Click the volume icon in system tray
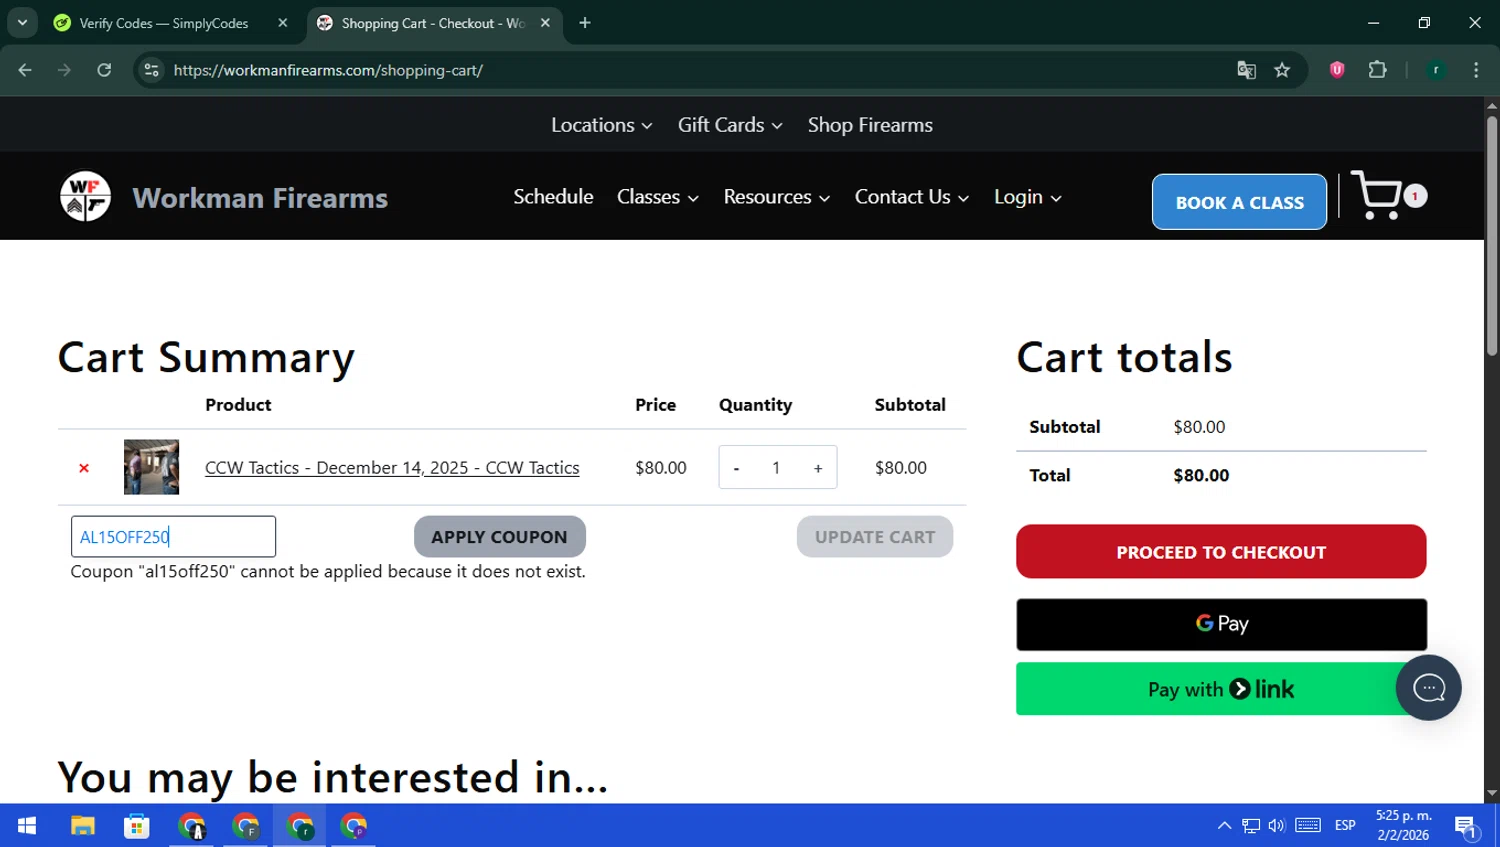The height and width of the screenshot is (847, 1500). point(1277,826)
